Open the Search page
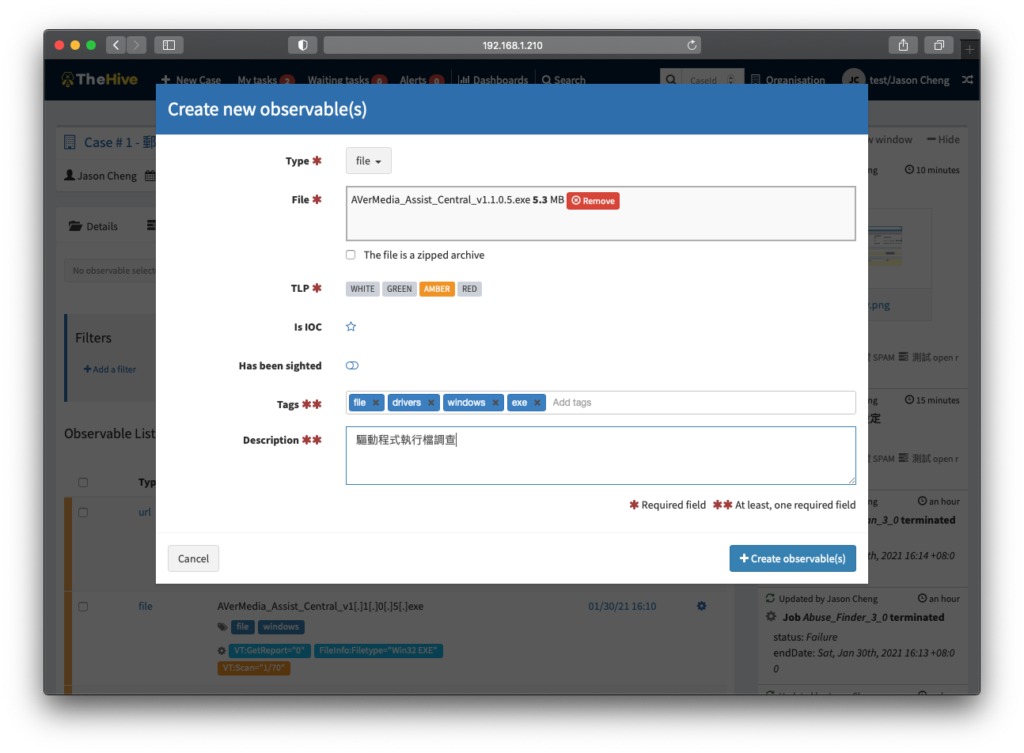The image size is (1024, 753). tap(564, 80)
